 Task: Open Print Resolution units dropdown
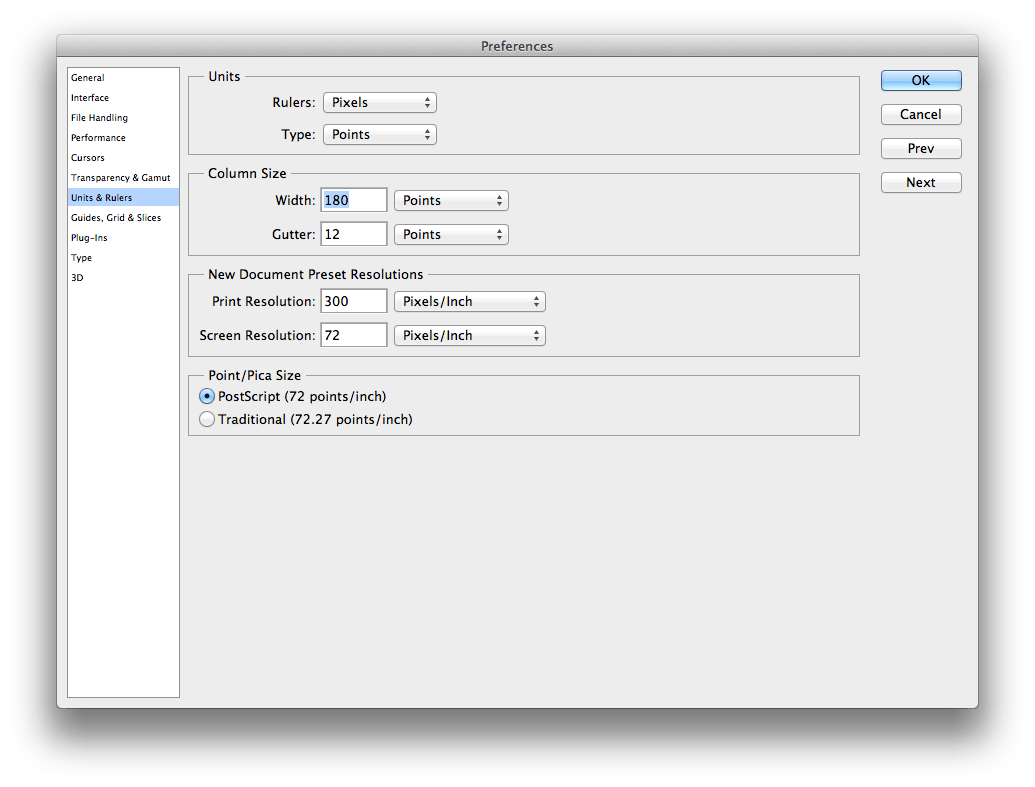pos(469,302)
